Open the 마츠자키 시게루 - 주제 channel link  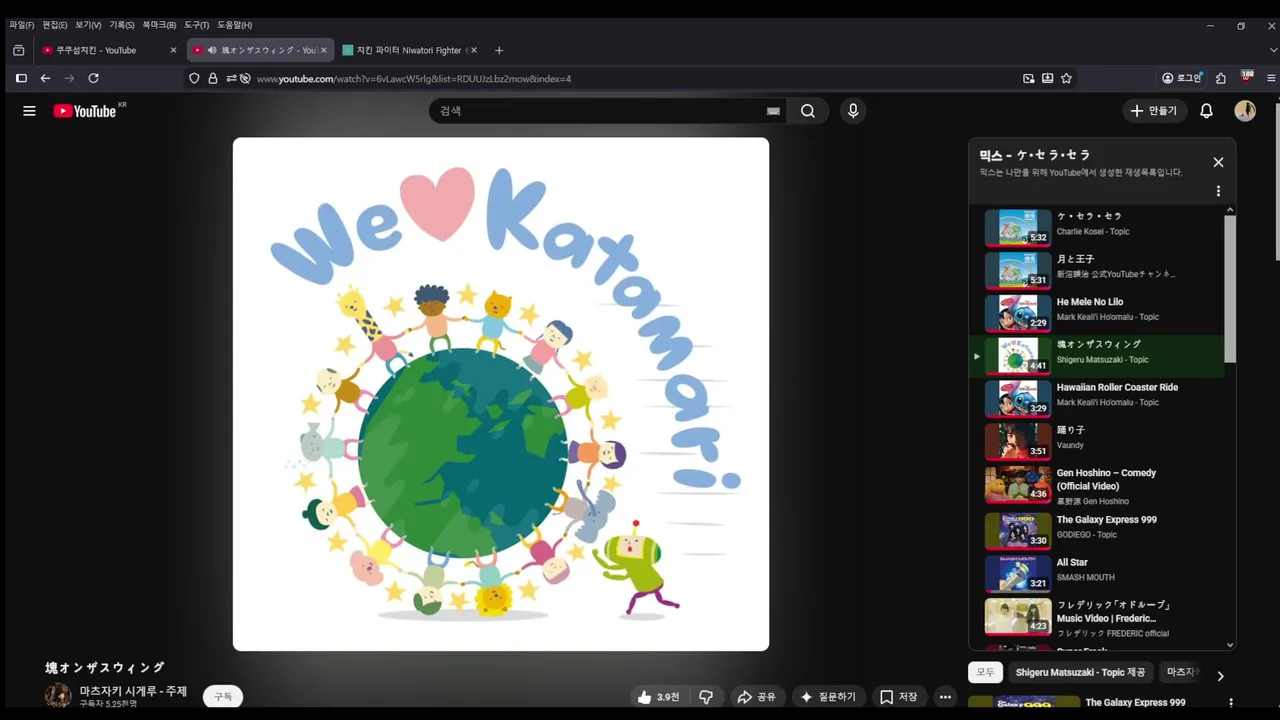[x=133, y=691]
